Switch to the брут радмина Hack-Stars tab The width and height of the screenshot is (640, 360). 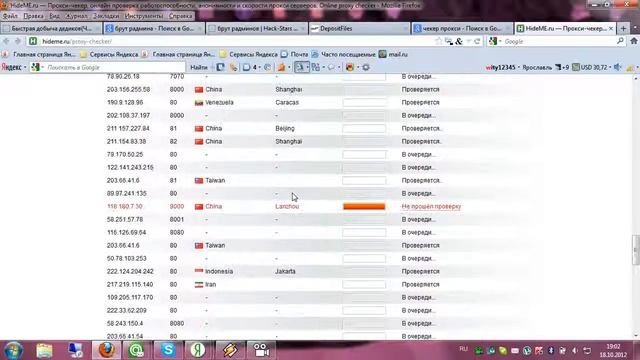257,29
